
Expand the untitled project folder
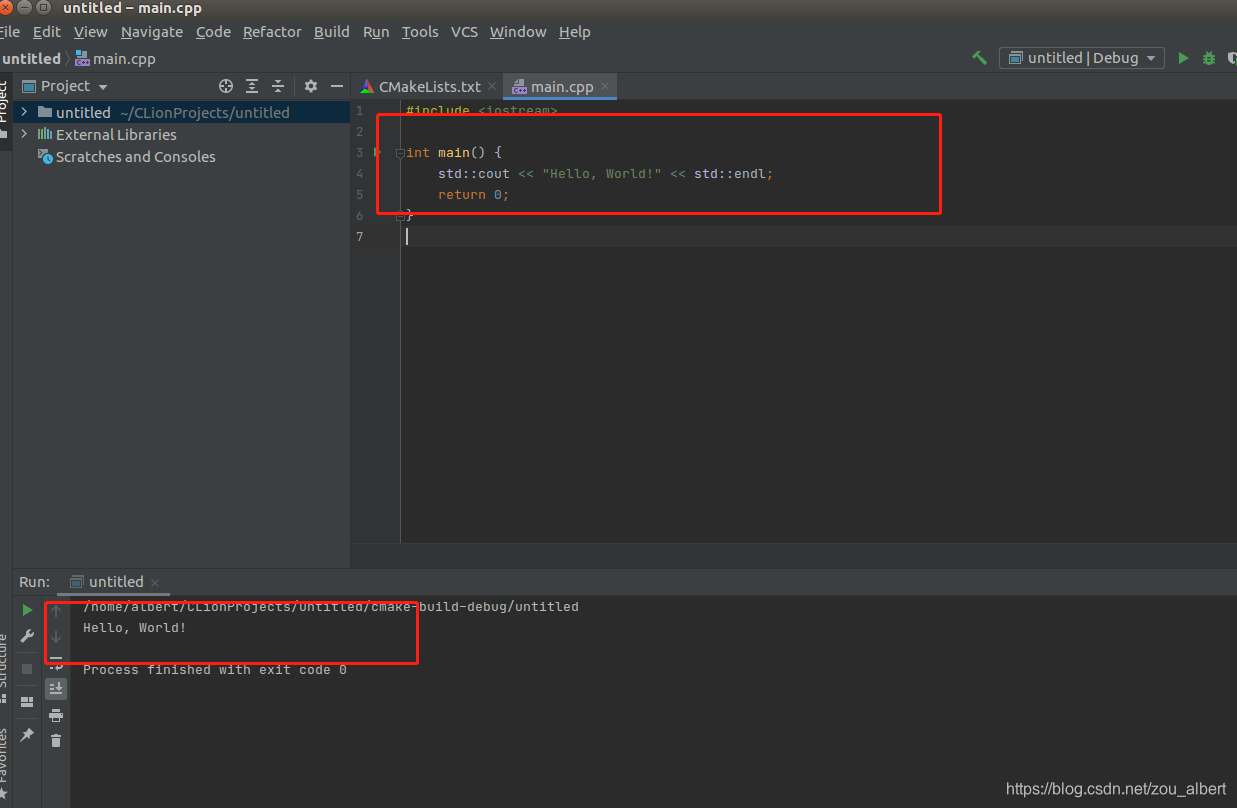click(24, 112)
